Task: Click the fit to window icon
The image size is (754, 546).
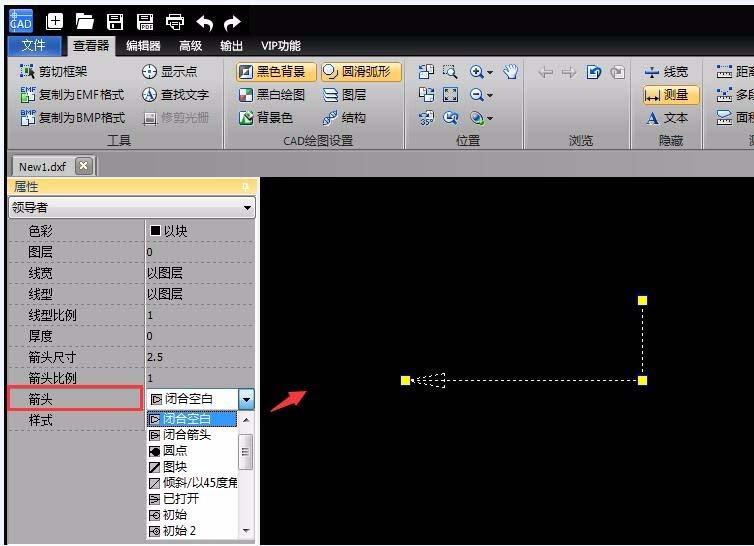Action: 450,95
